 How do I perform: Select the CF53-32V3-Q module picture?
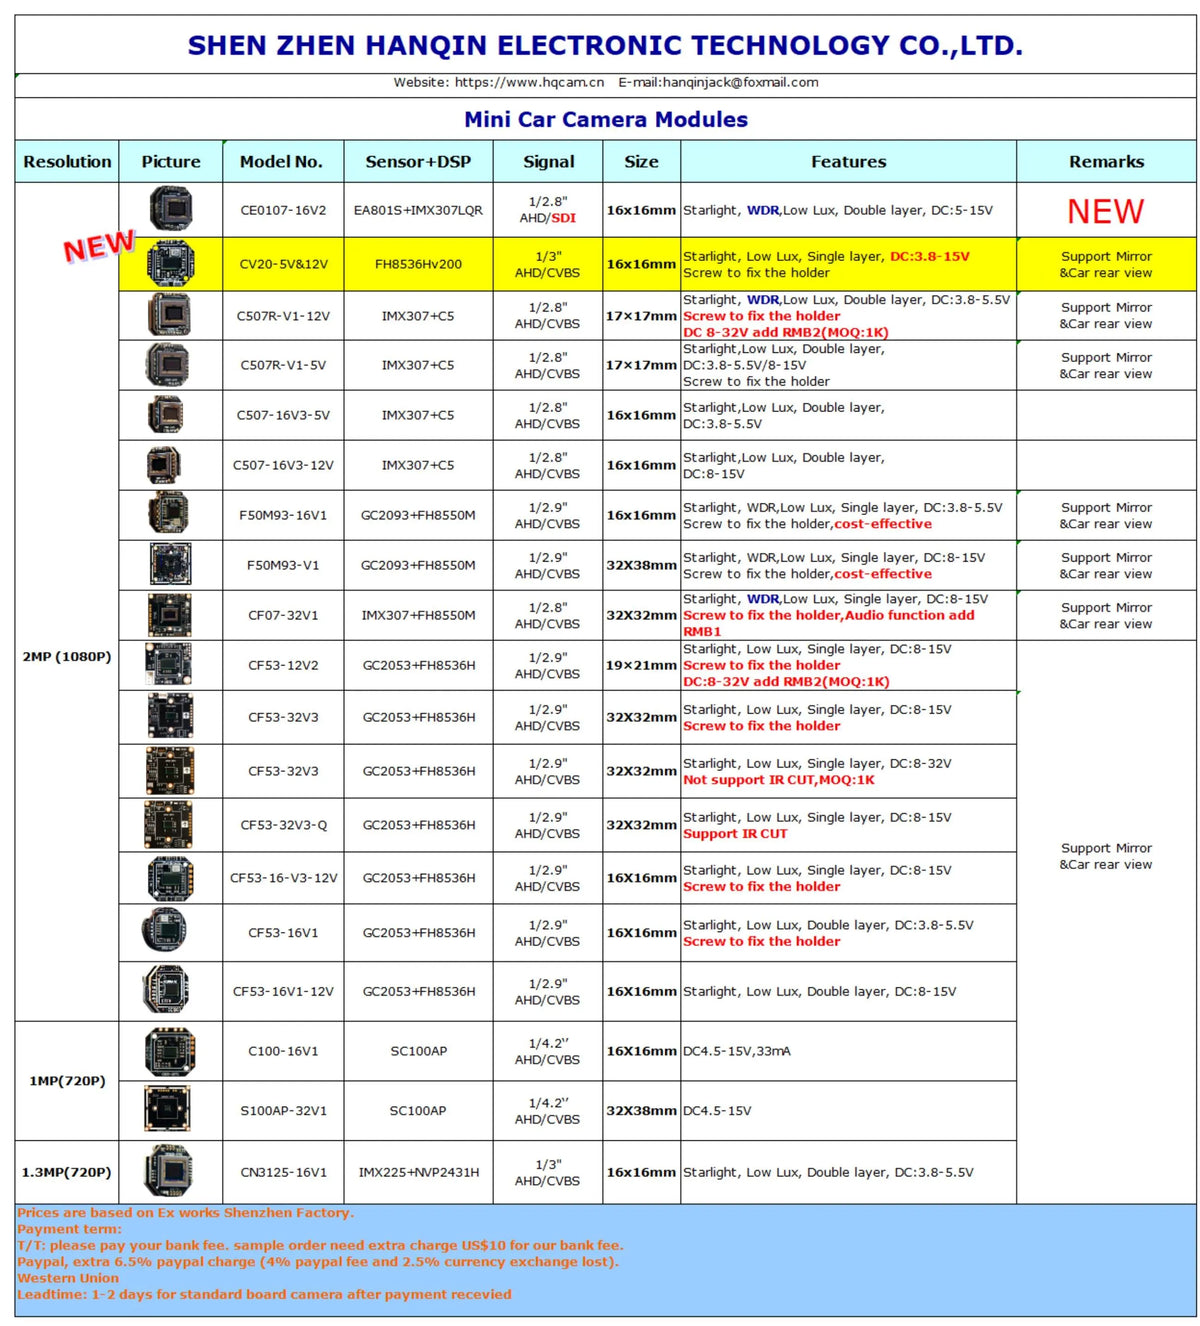[x=169, y=825]
